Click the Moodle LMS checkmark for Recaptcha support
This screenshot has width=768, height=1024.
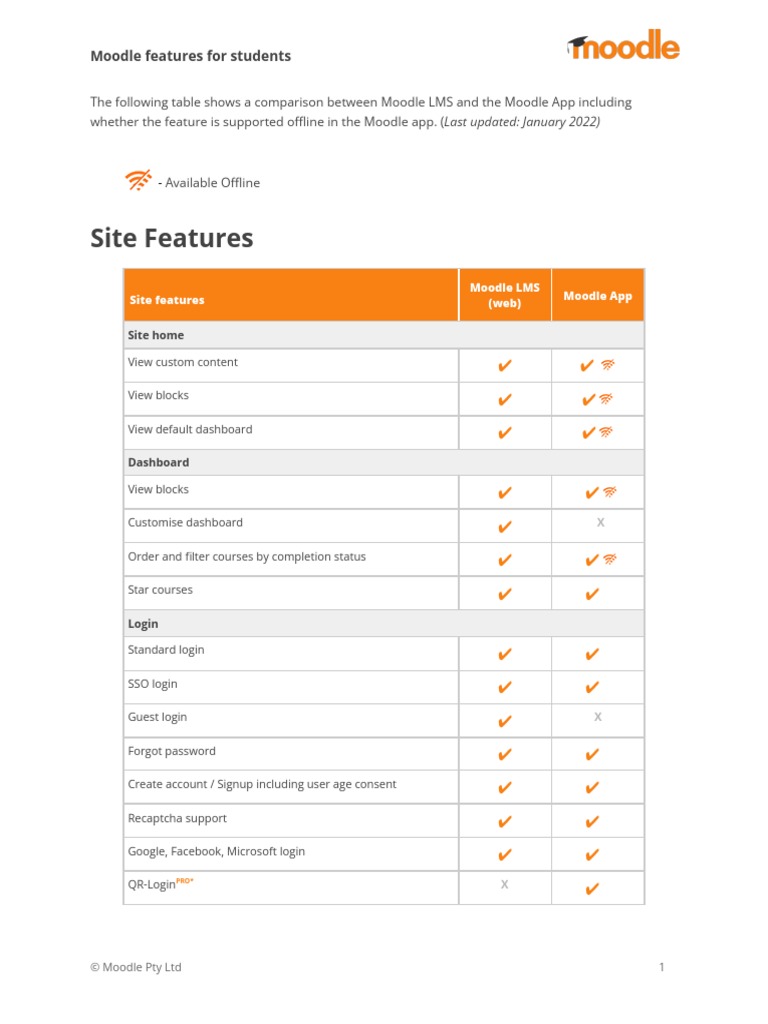(505, 822)
